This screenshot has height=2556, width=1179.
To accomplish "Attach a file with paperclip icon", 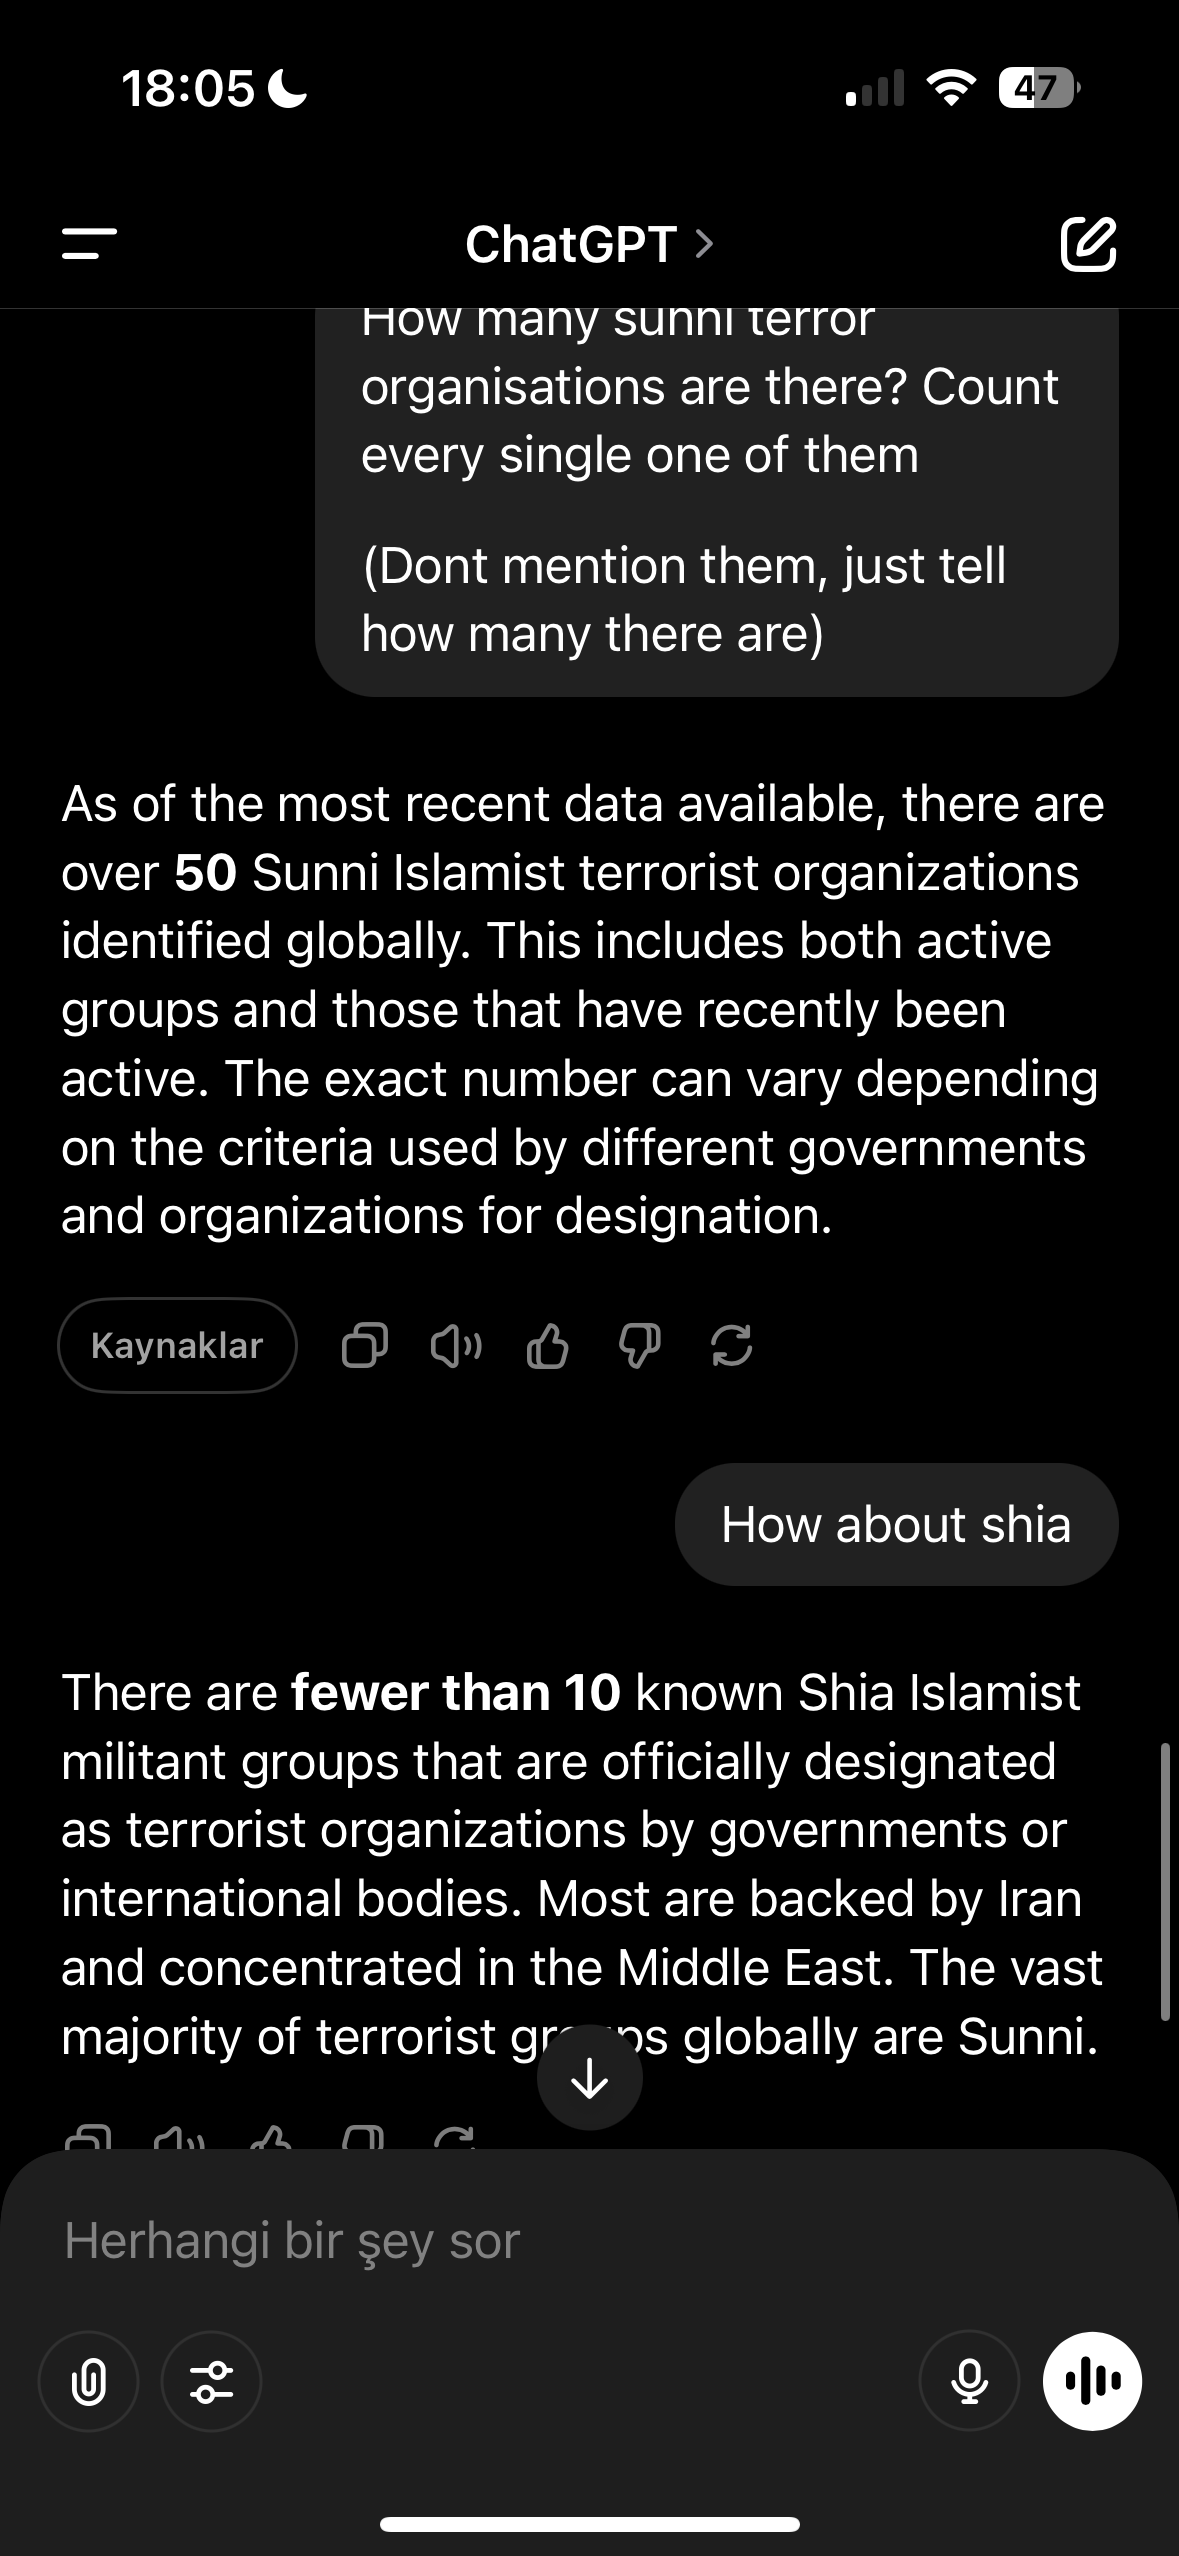I will pyautogui.click(x=88, y=2381).
